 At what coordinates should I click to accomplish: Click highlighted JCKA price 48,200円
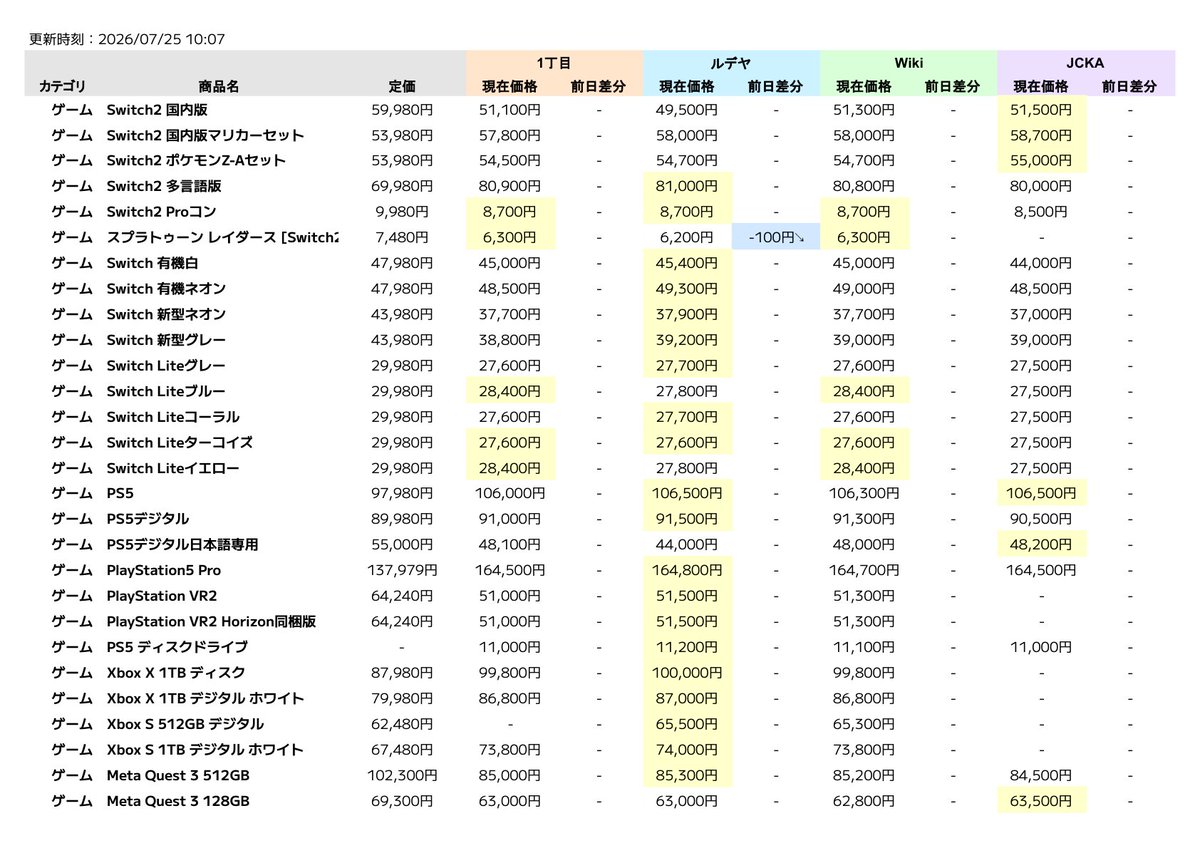pos(1041,545)
